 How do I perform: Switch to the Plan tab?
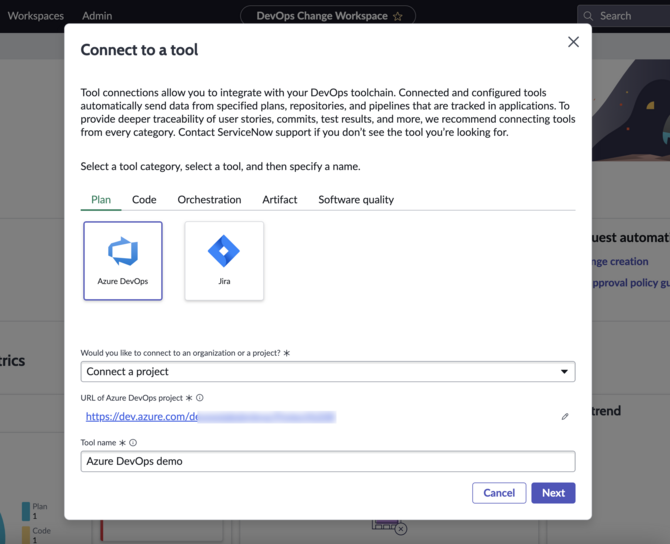pos(101,200)
